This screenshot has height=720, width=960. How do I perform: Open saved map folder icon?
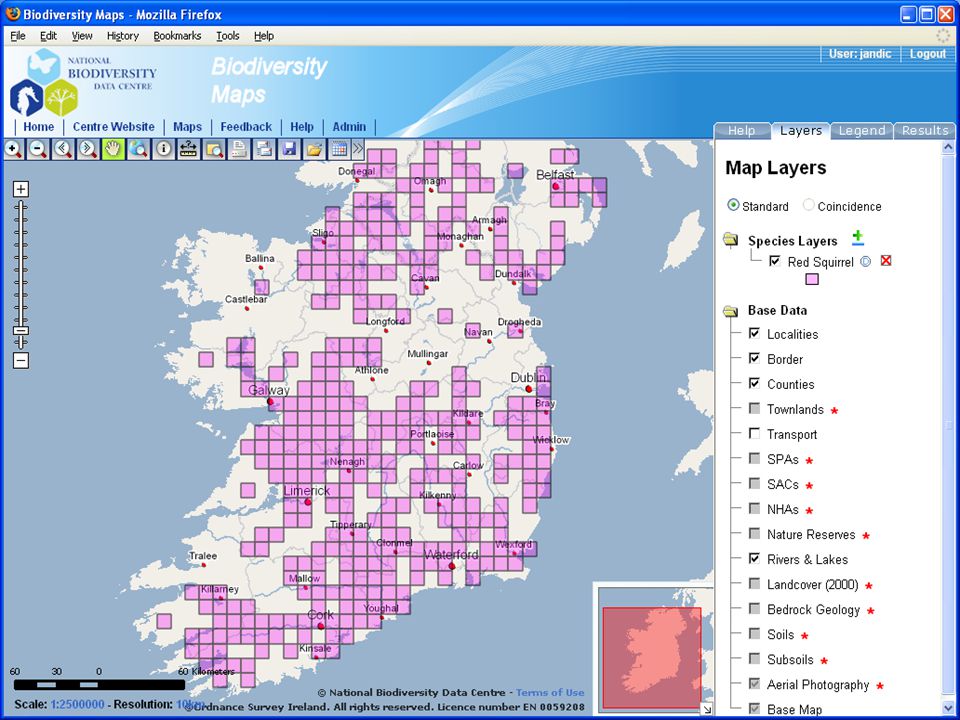(x=314, y=149)
